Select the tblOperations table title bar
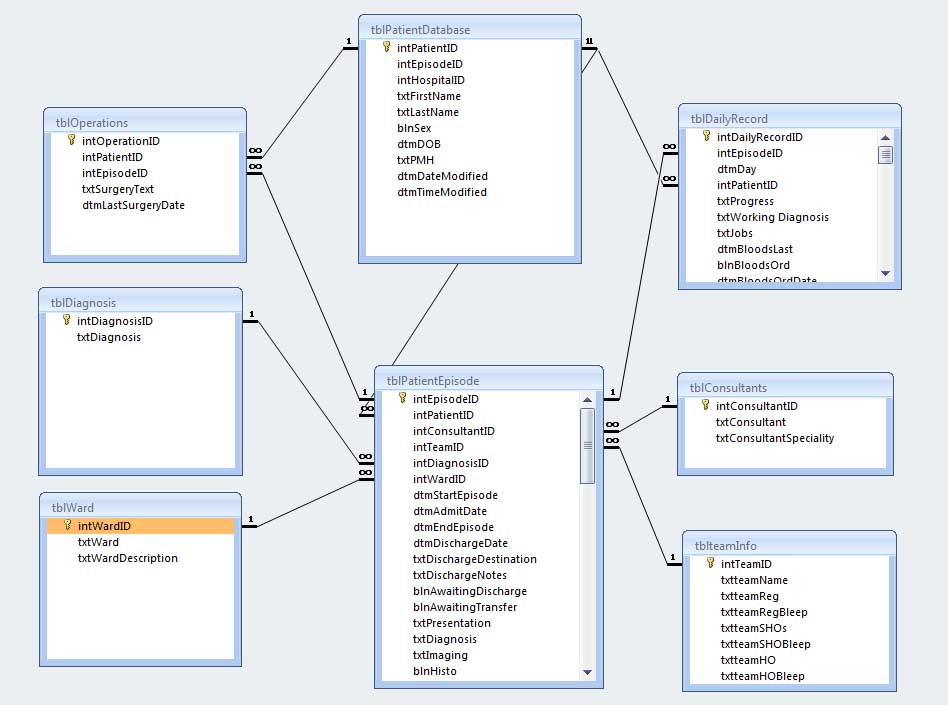Screen dimensions: 948x705 145,122
